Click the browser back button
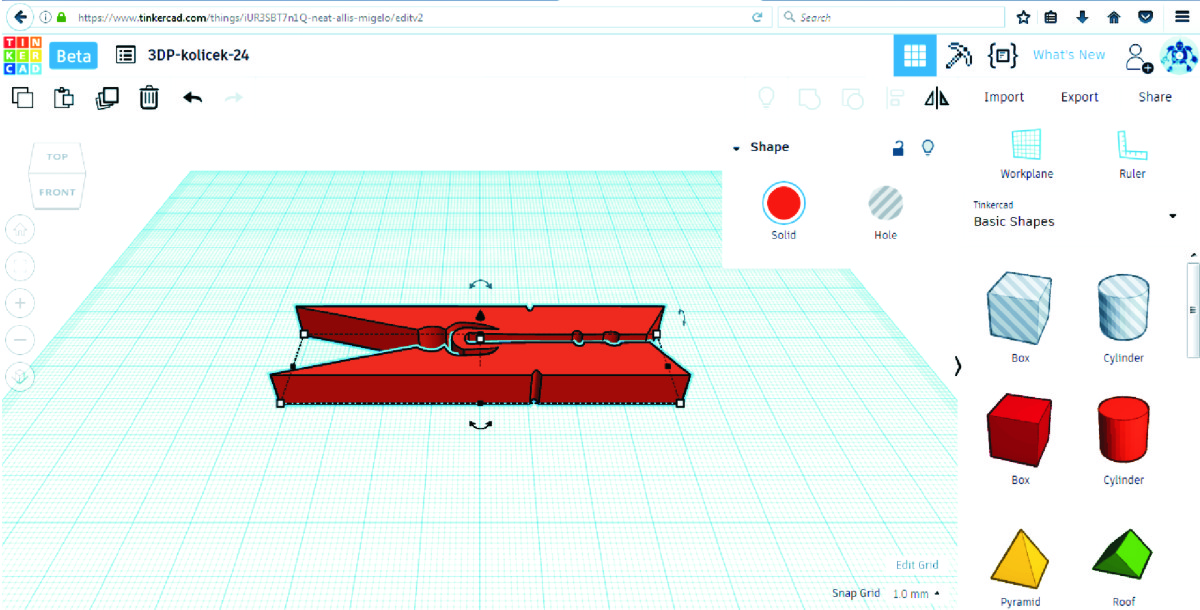The width and height of the screenshot is (1200, 610). click(x=19, y=17)
